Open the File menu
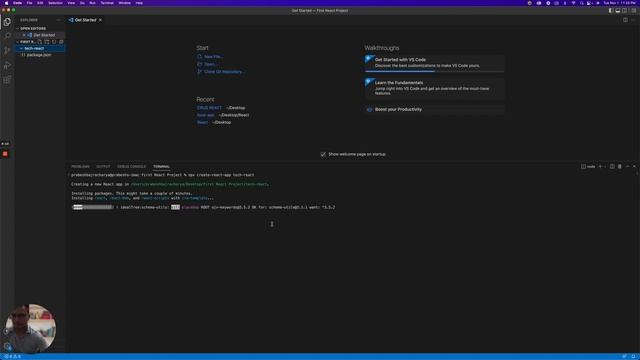The image size is (640, 360). (29, 3)
